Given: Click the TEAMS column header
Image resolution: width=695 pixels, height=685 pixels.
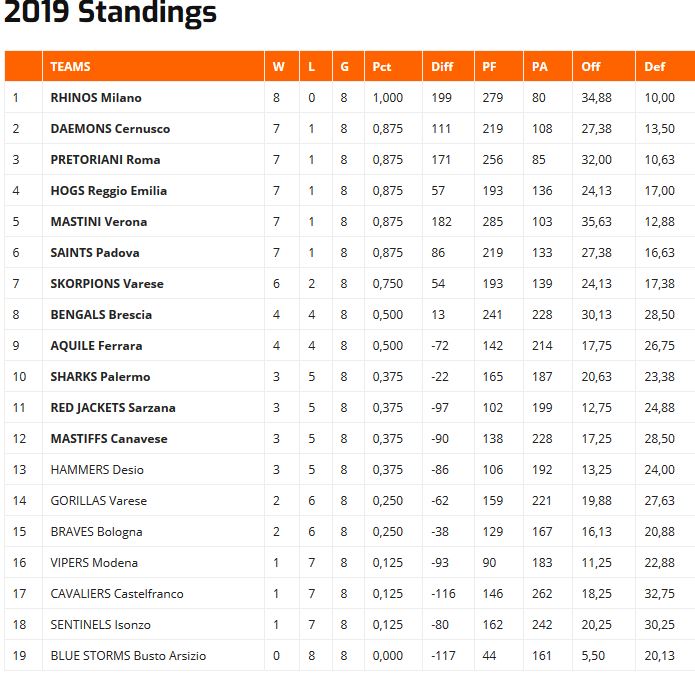Looking at the screenshot, I should click(x=70, y=67).
